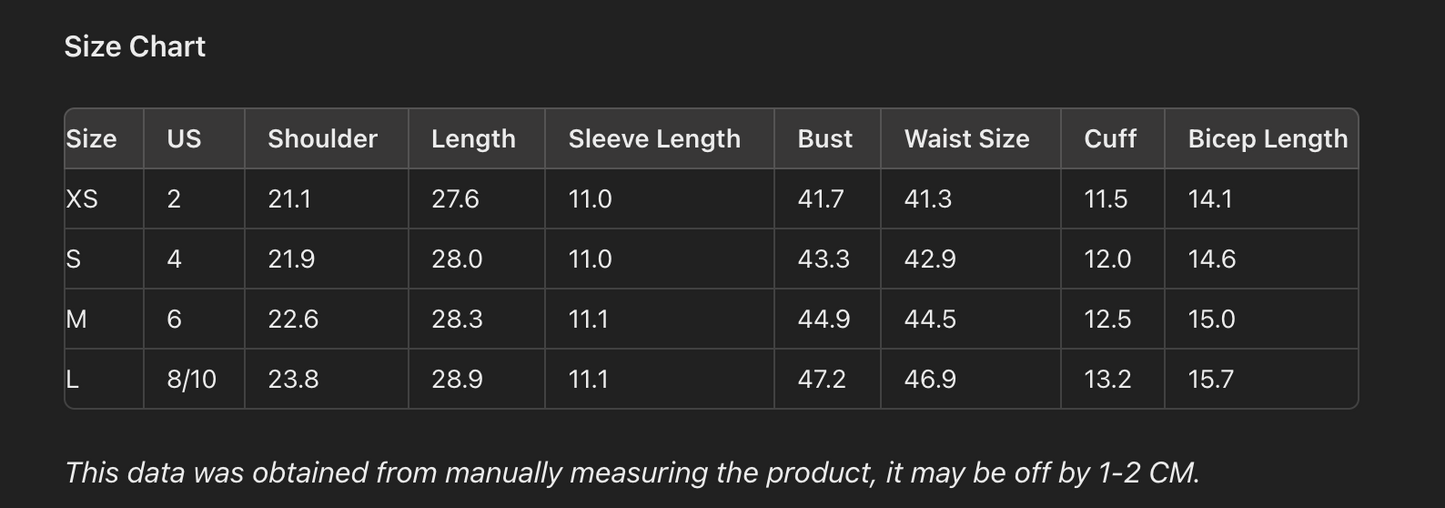Select the XS size row label
Viewport: 1445px width, 508px height.
pyautogui.click(x=82, y=199)
